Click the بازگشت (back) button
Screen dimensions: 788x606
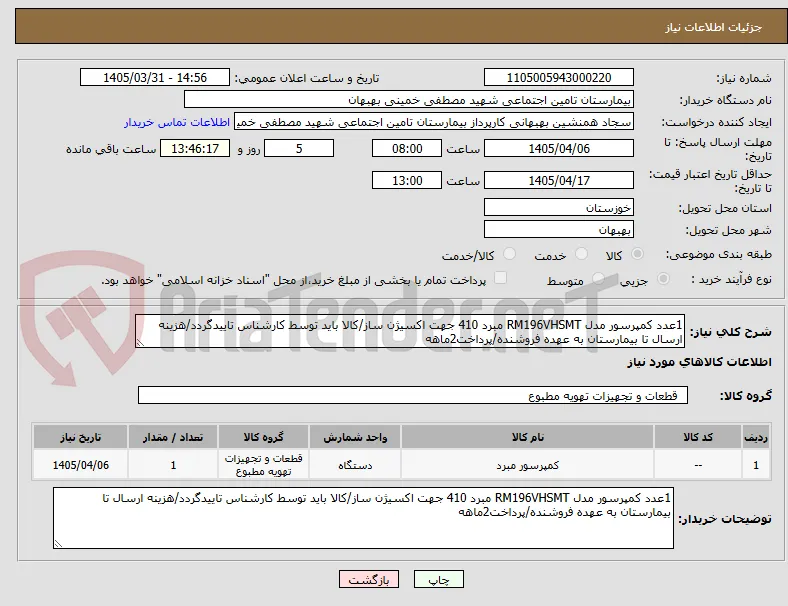tap(369, 579)
